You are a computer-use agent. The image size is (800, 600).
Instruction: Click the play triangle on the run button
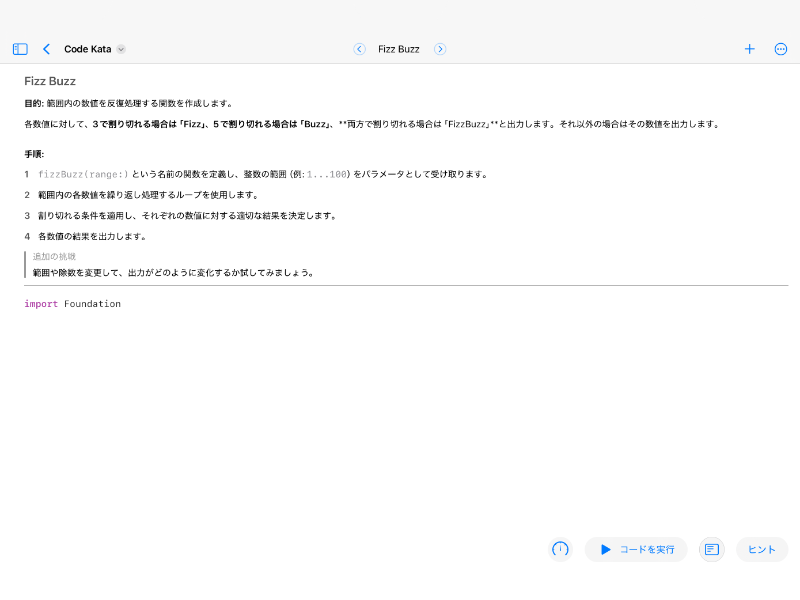click(605, 549)
